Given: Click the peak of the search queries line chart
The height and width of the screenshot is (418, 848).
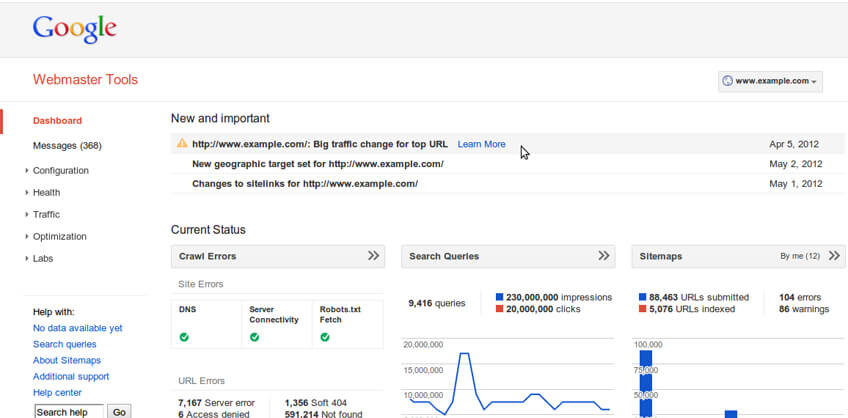Looking at the screenshot, I should [x=464, y=354].
